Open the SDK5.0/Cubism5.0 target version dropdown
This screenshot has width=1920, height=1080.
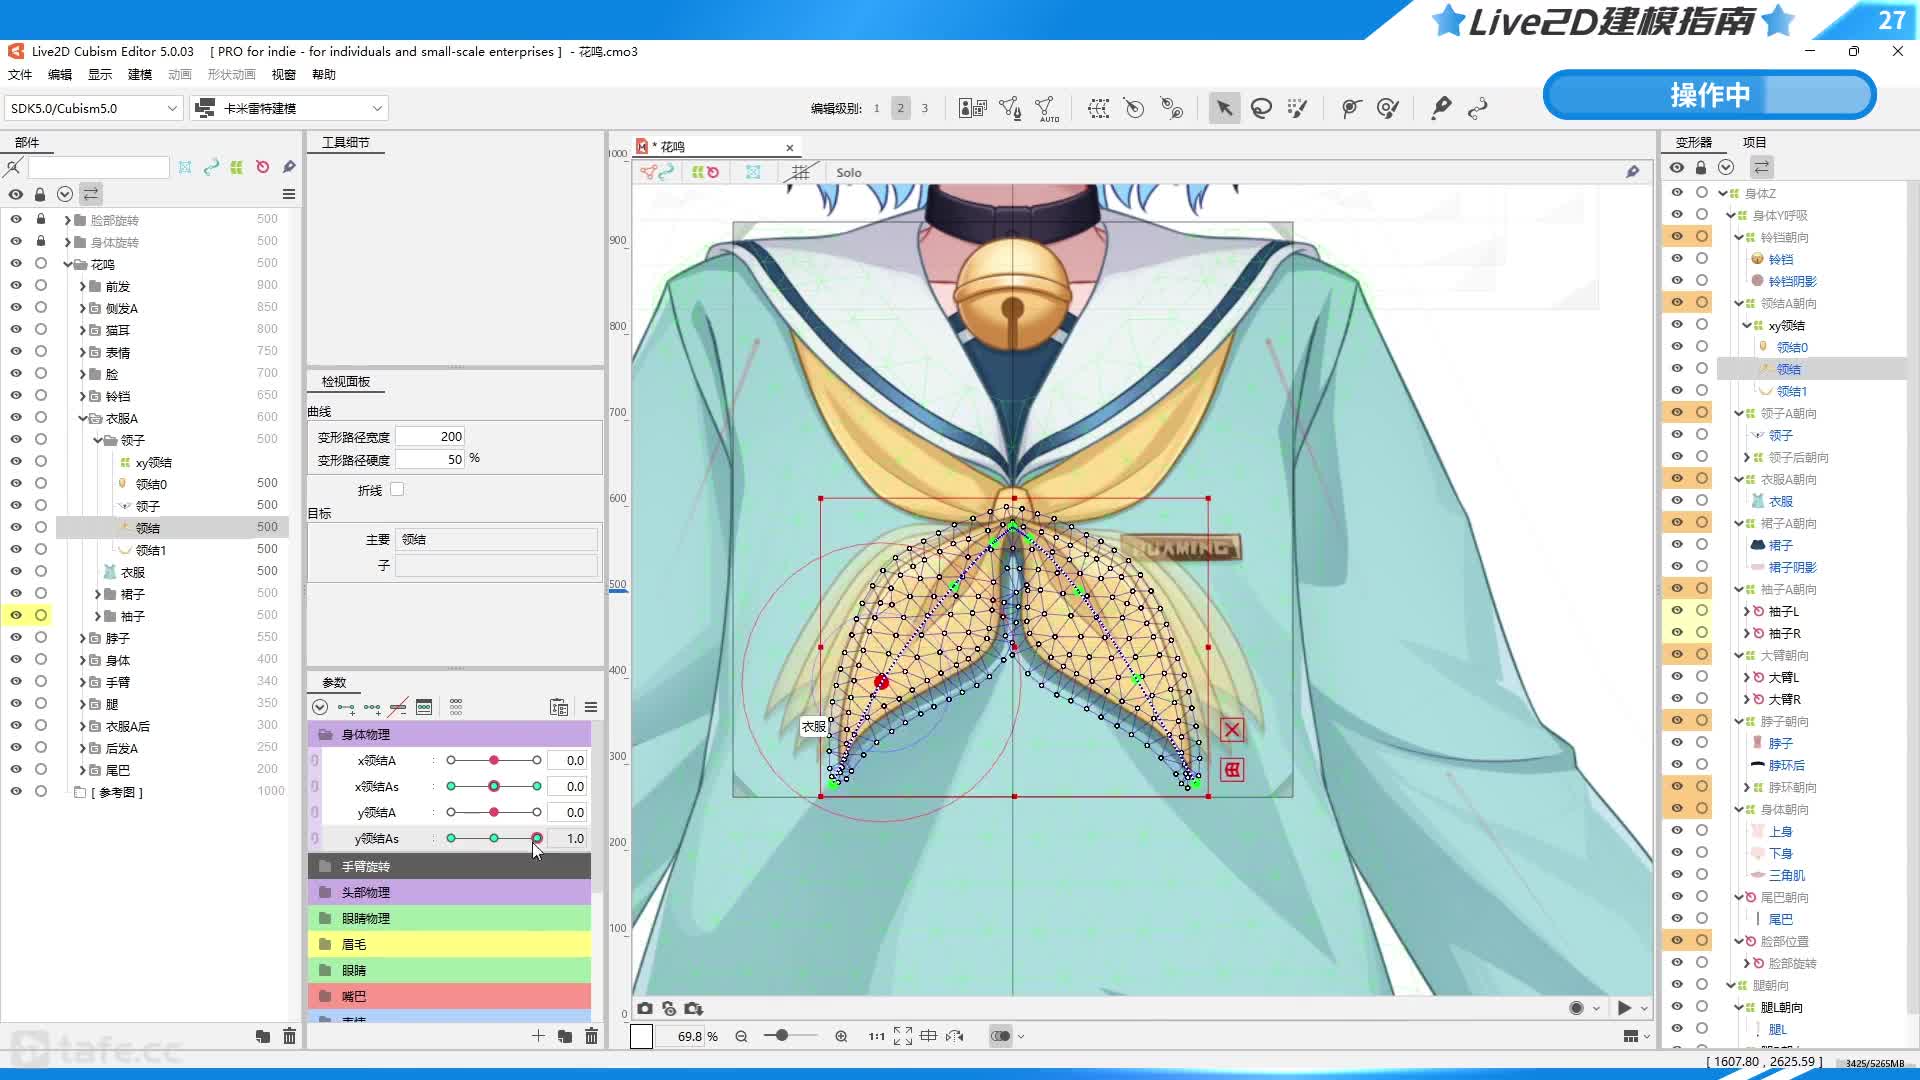(x=93, y=108)
